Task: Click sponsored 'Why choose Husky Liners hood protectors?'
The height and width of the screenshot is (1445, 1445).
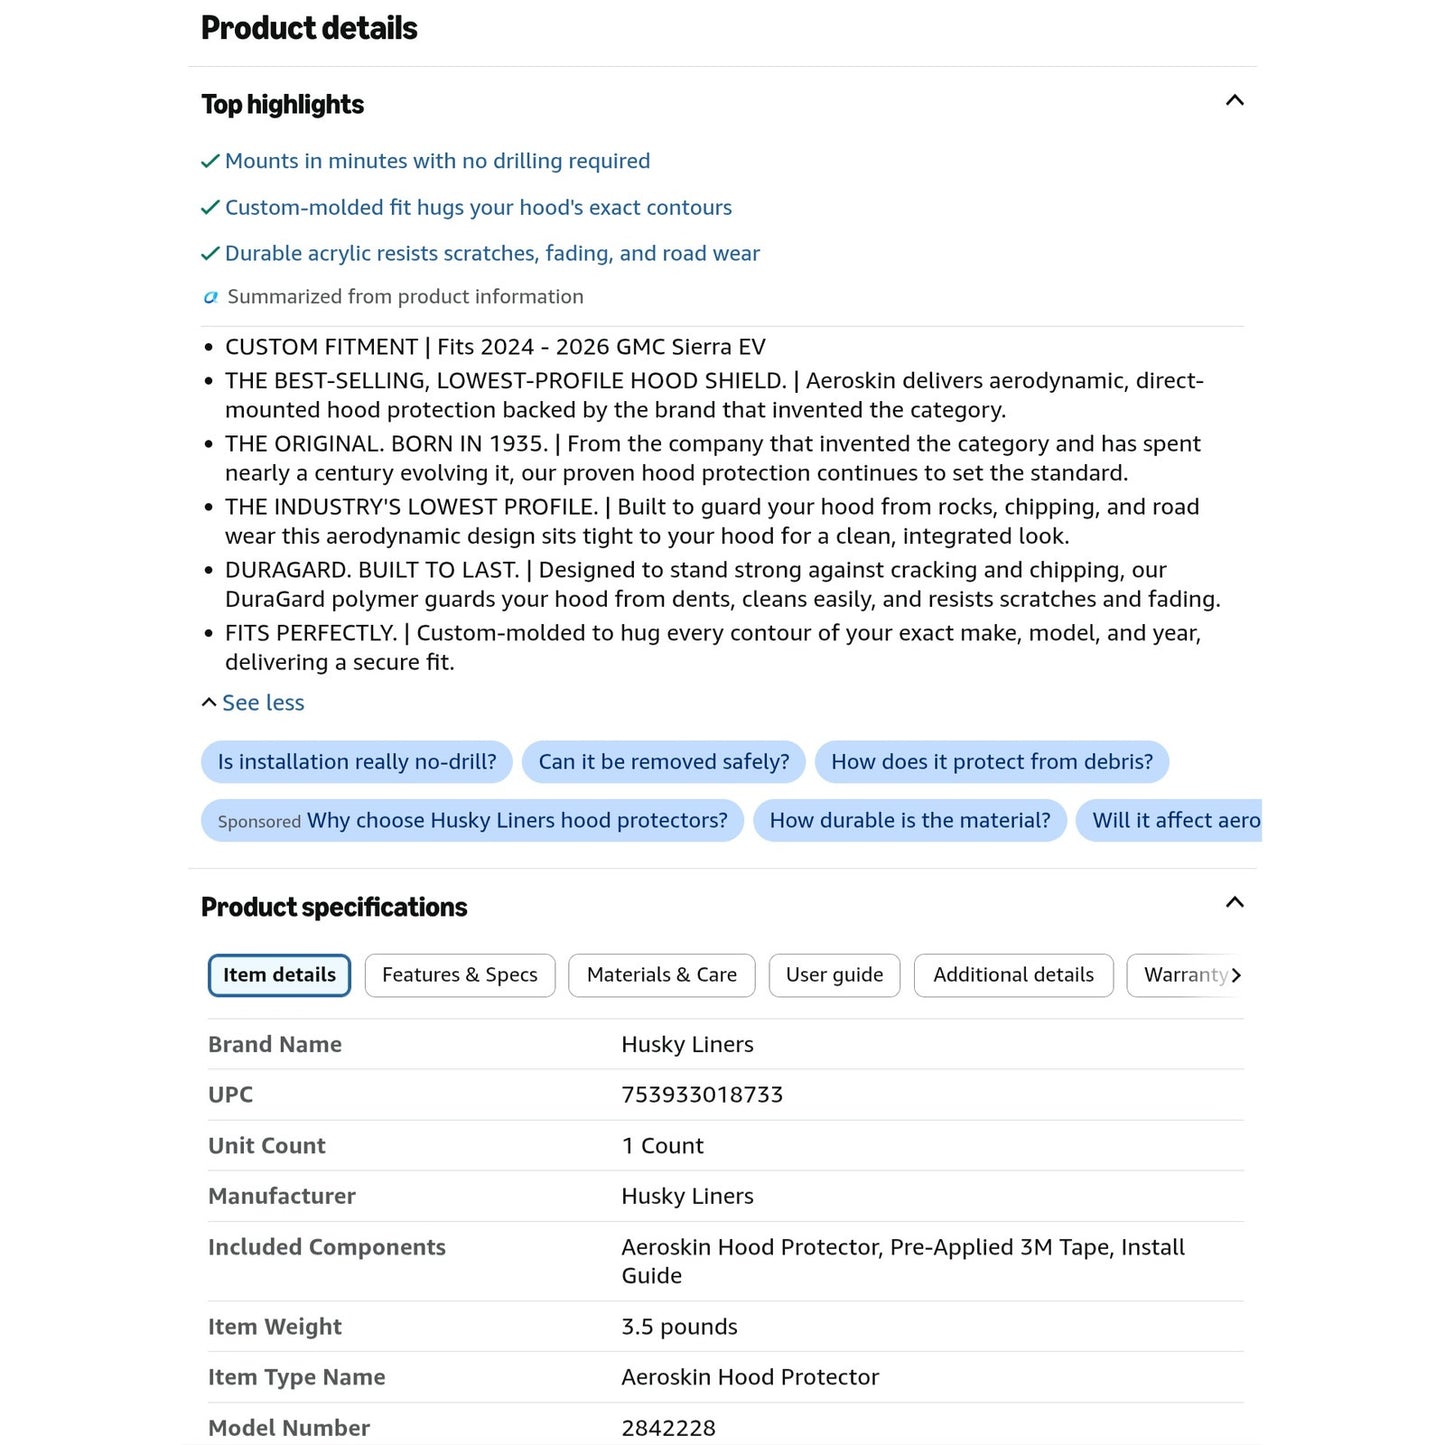Action: click(x=472, y=820)
